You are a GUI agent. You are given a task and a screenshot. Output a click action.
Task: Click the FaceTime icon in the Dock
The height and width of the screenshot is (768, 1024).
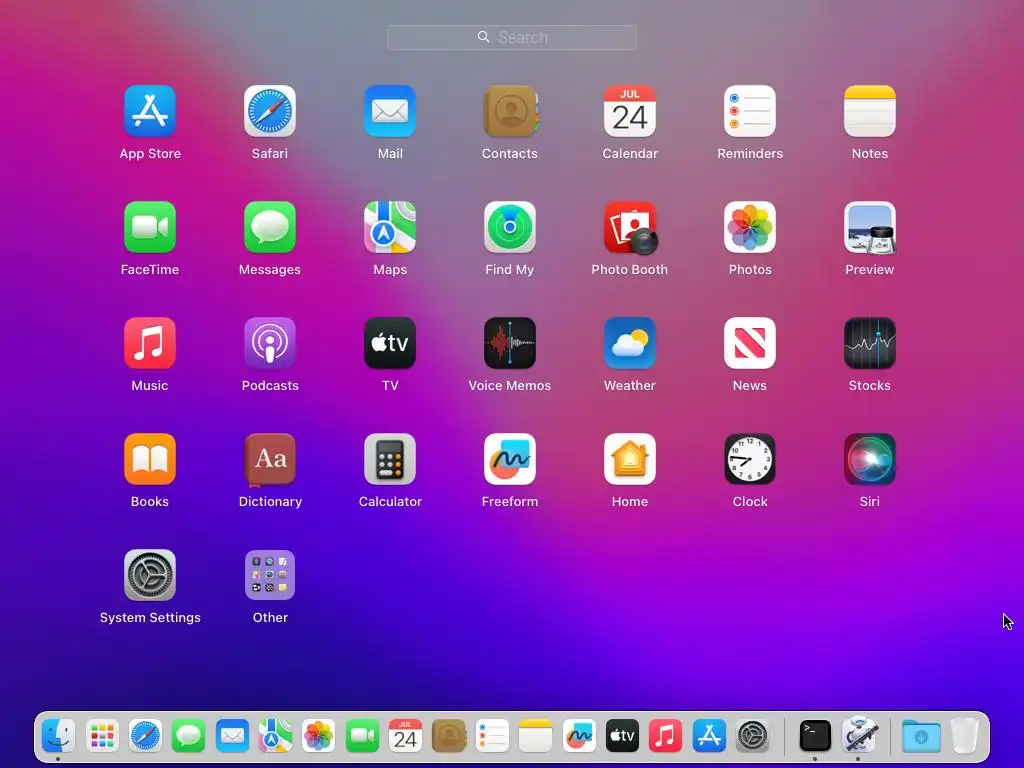[362, 736]
